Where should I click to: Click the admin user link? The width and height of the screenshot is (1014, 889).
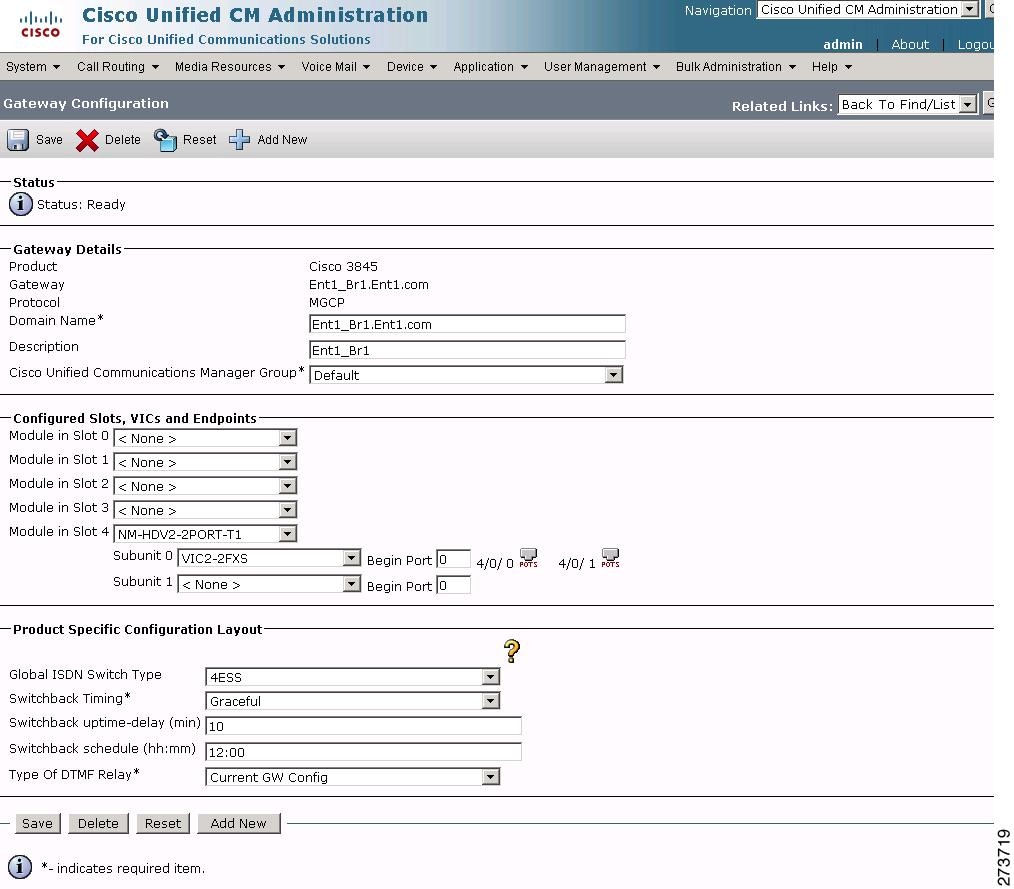point(843,45)
